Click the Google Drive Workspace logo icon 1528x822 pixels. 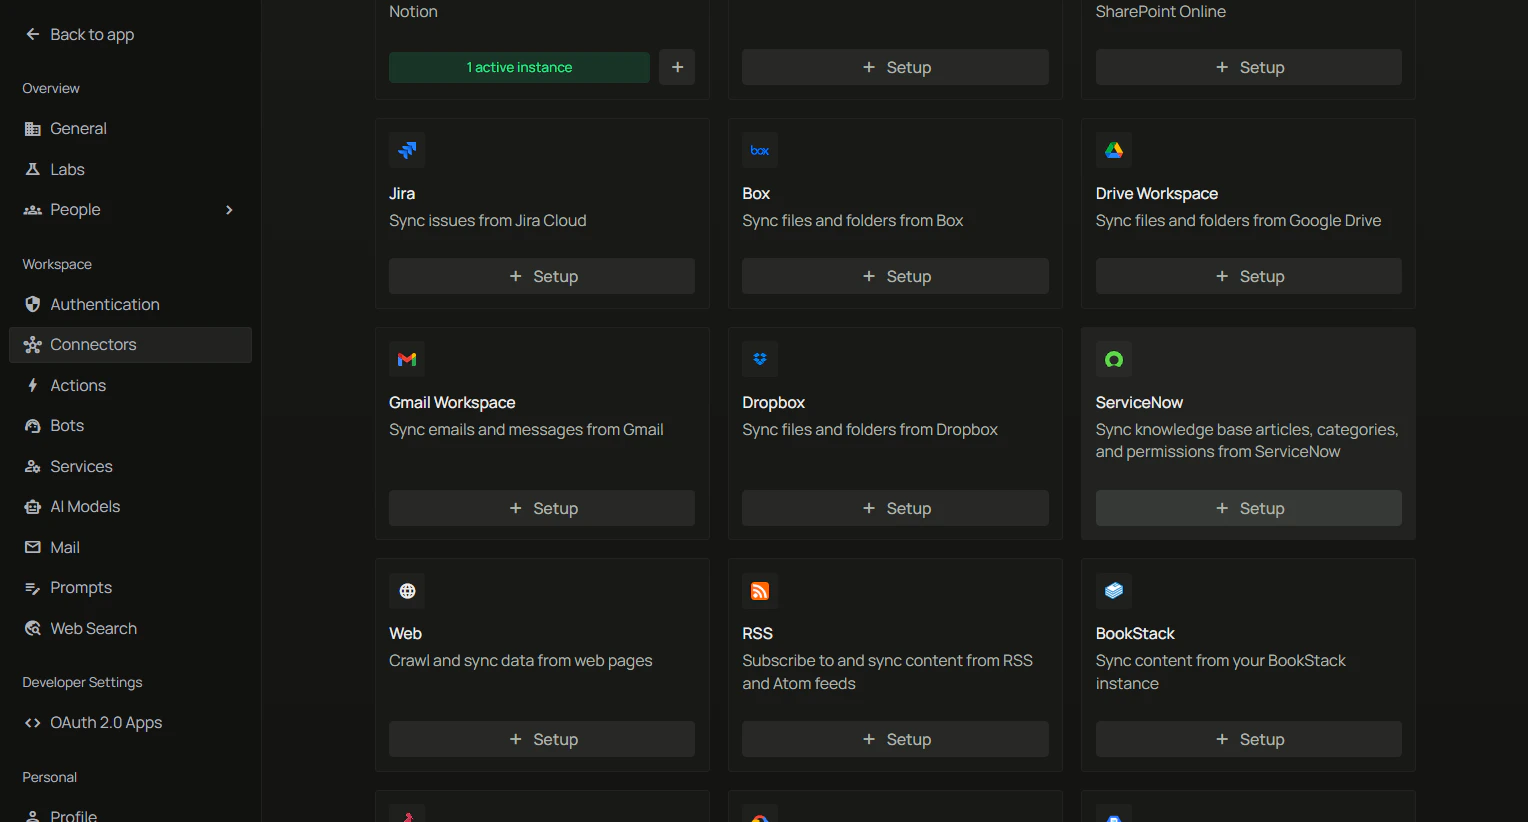1114,150
